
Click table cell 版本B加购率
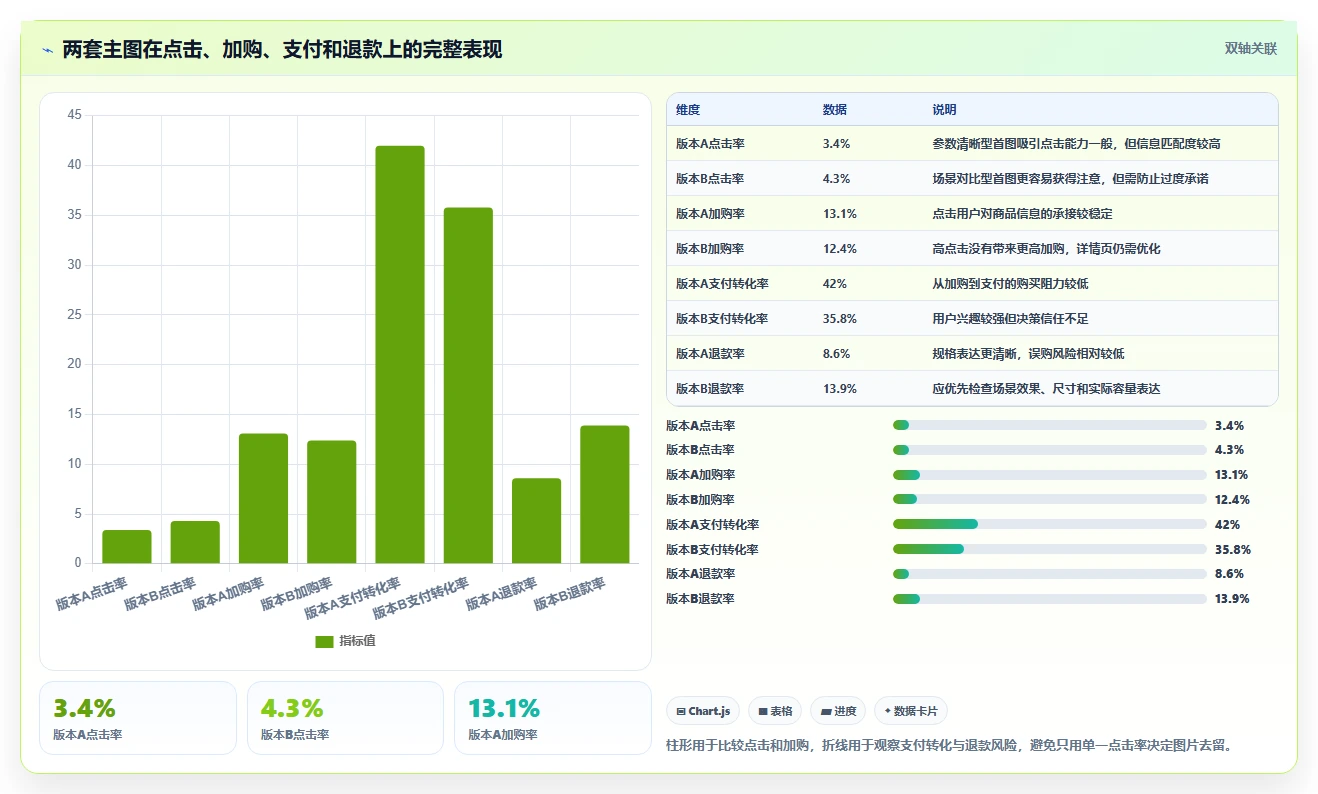pyautogui.click(x=710, y=249)
